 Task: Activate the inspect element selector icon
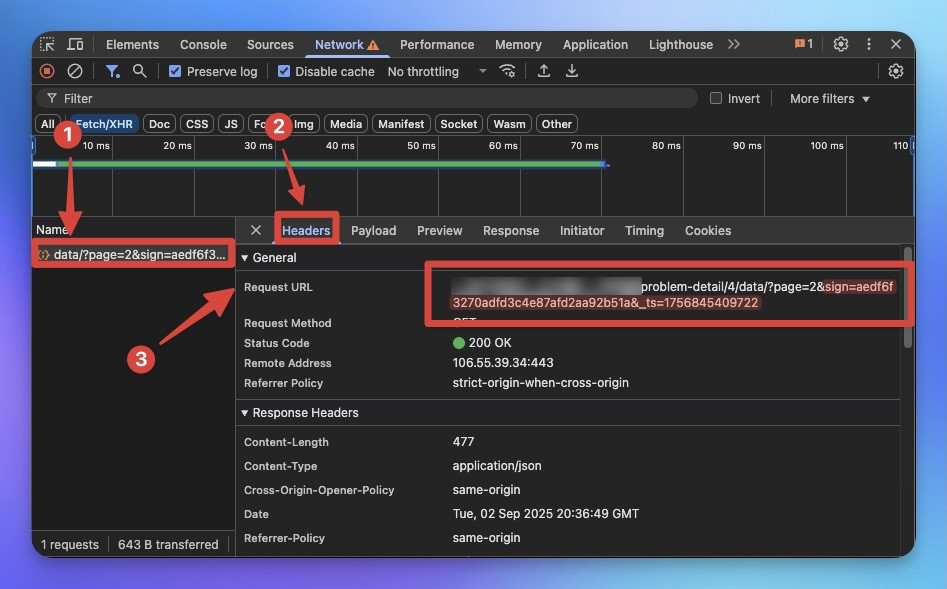(x=47, y=44)
